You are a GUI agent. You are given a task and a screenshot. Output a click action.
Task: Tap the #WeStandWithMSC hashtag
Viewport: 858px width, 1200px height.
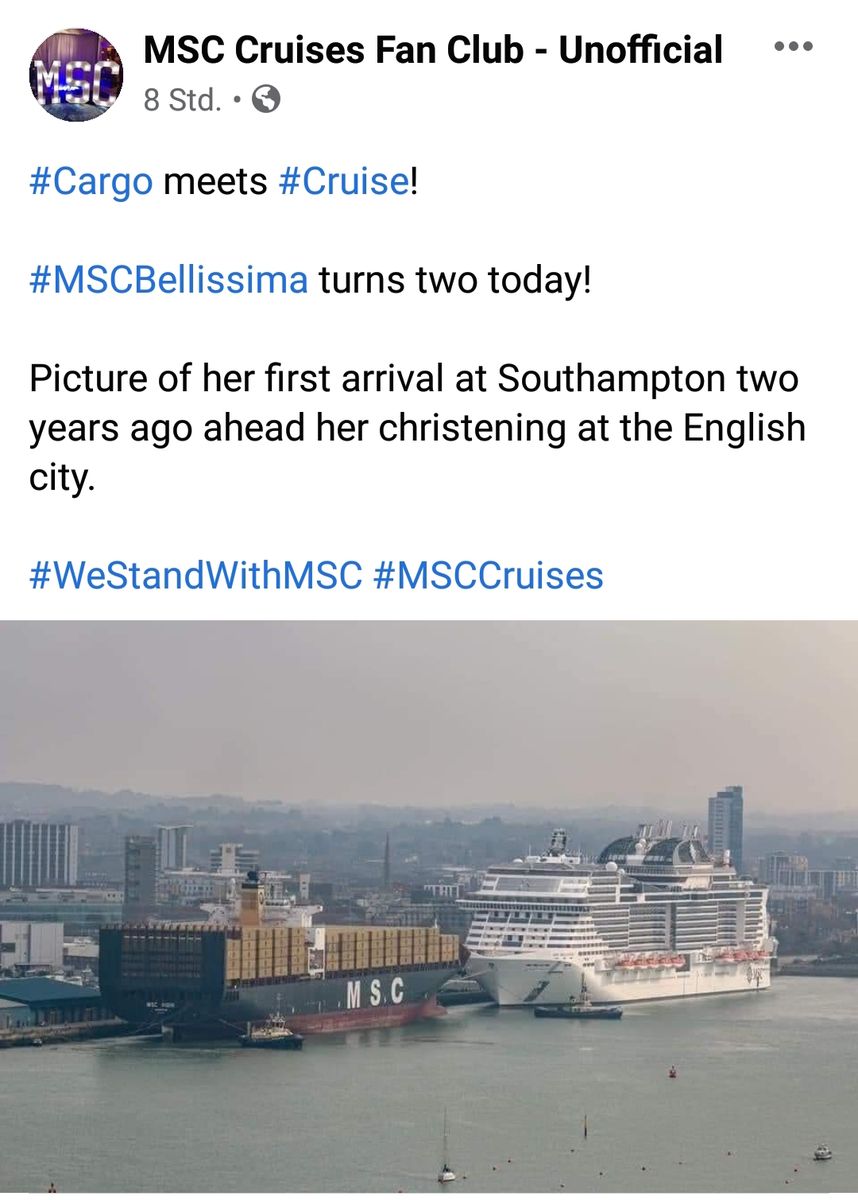(195, 575)
